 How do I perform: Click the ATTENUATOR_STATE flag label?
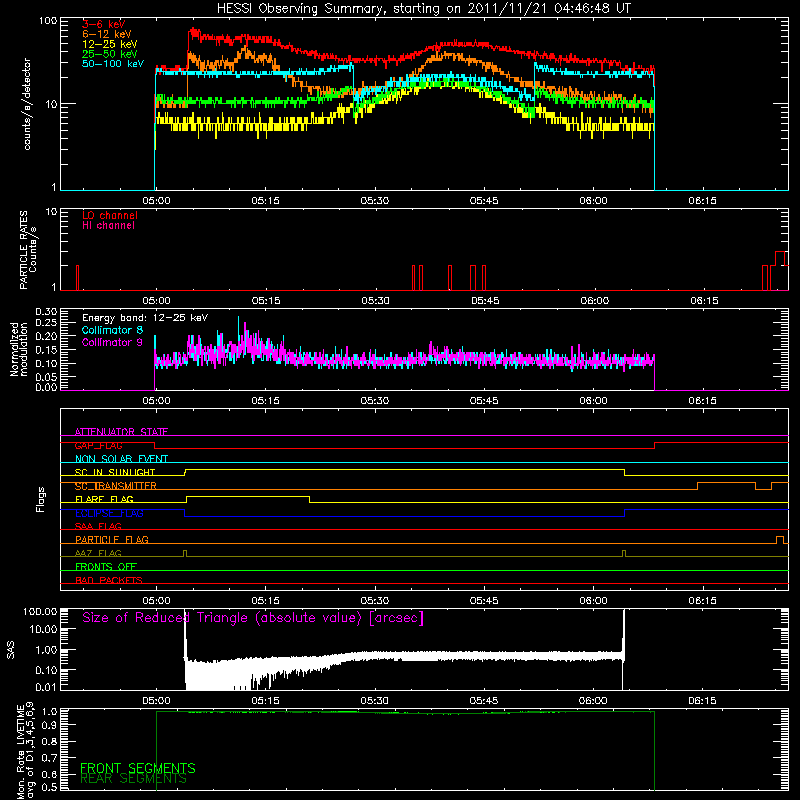(x=121, y=432)
